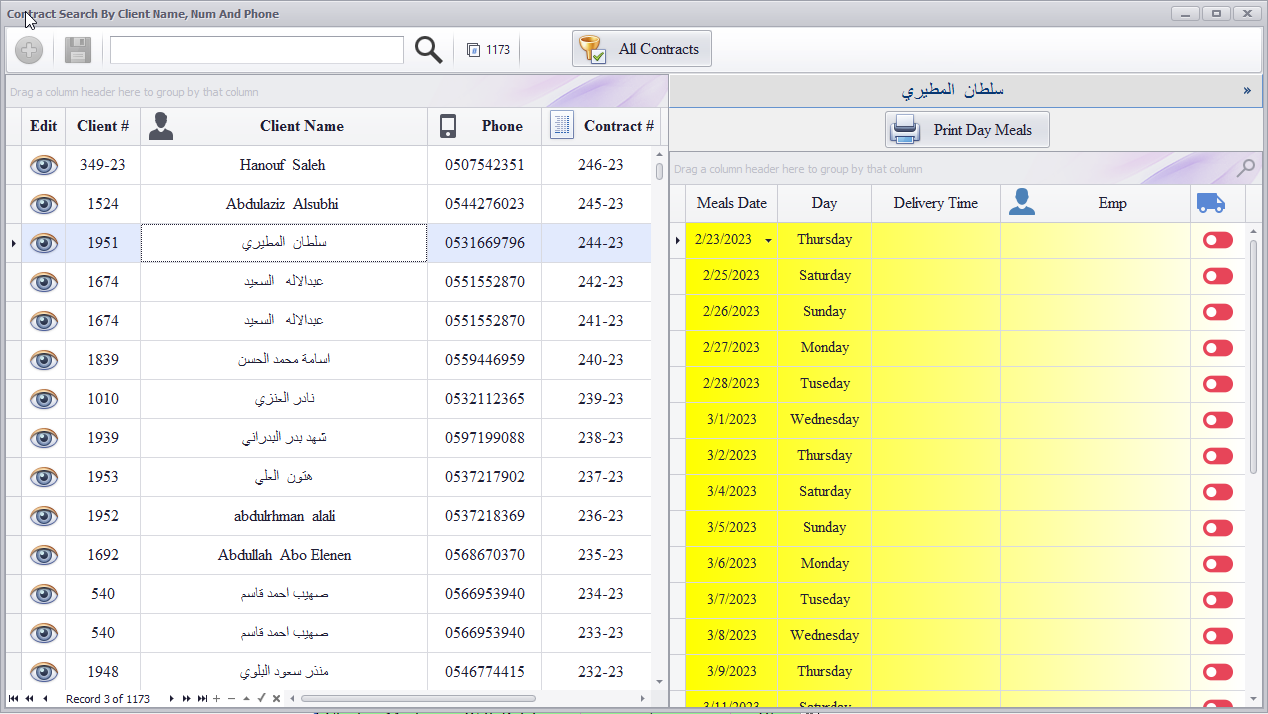Click the contracts grid horizontal scrollbar
Image resolution: width=1268 pixels, height=714 pixels.
coord(418,698)
